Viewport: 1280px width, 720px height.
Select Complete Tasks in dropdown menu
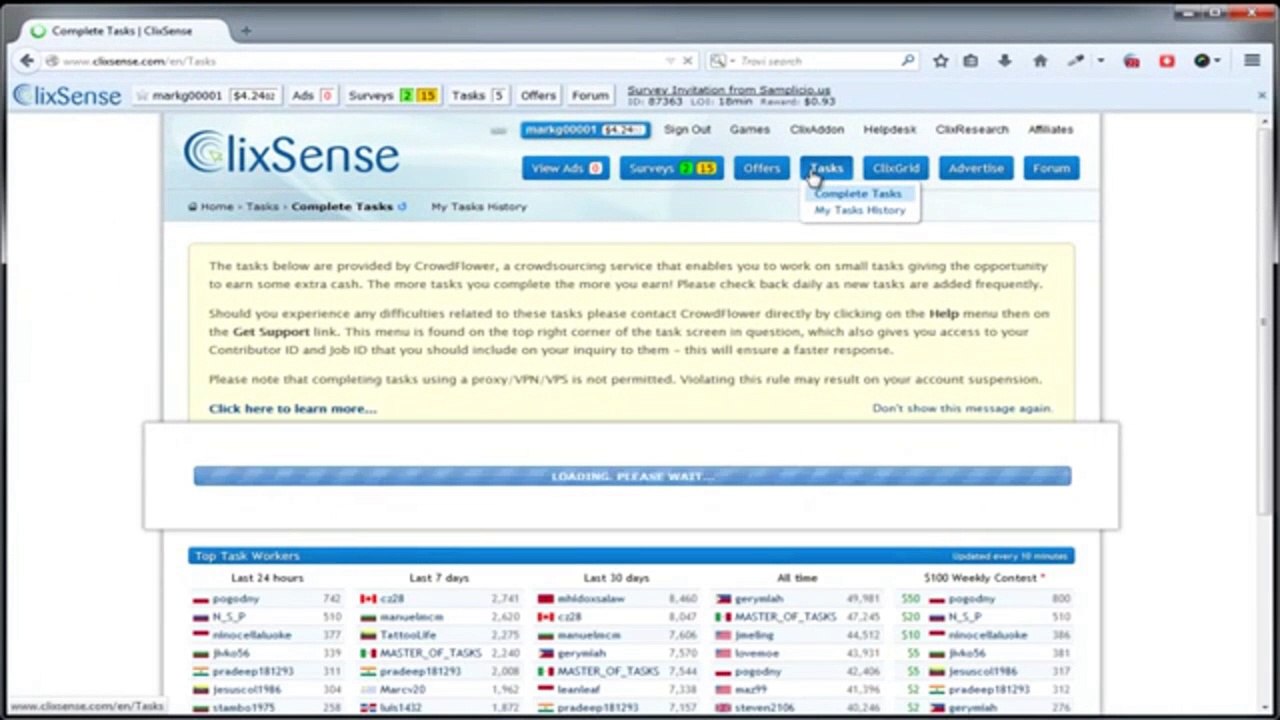tap(858, 194)
